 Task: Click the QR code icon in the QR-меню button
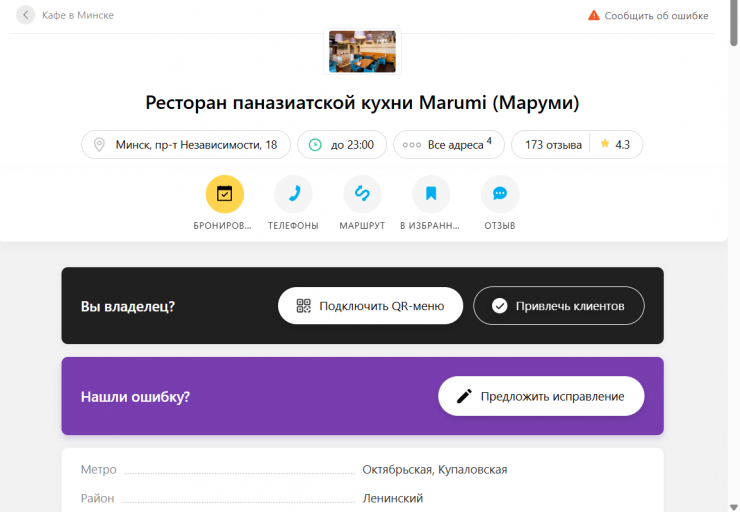[303, 306]
